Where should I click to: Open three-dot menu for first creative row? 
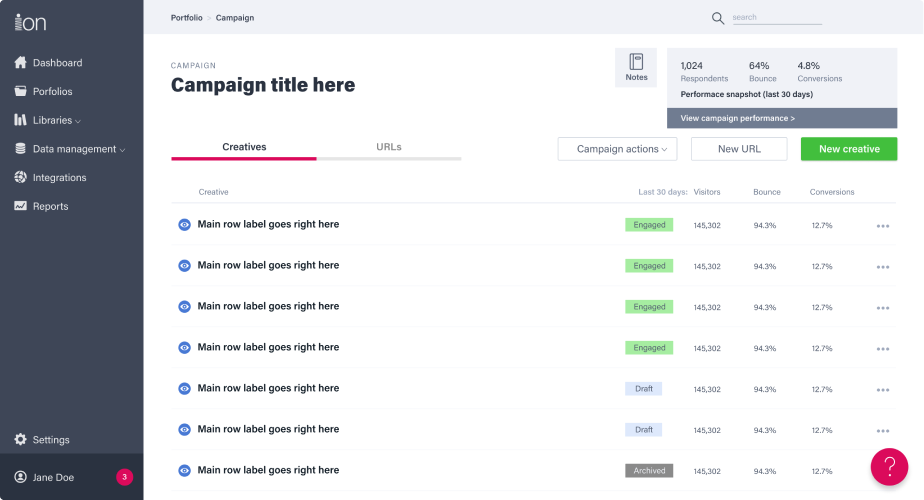[883, 226]
